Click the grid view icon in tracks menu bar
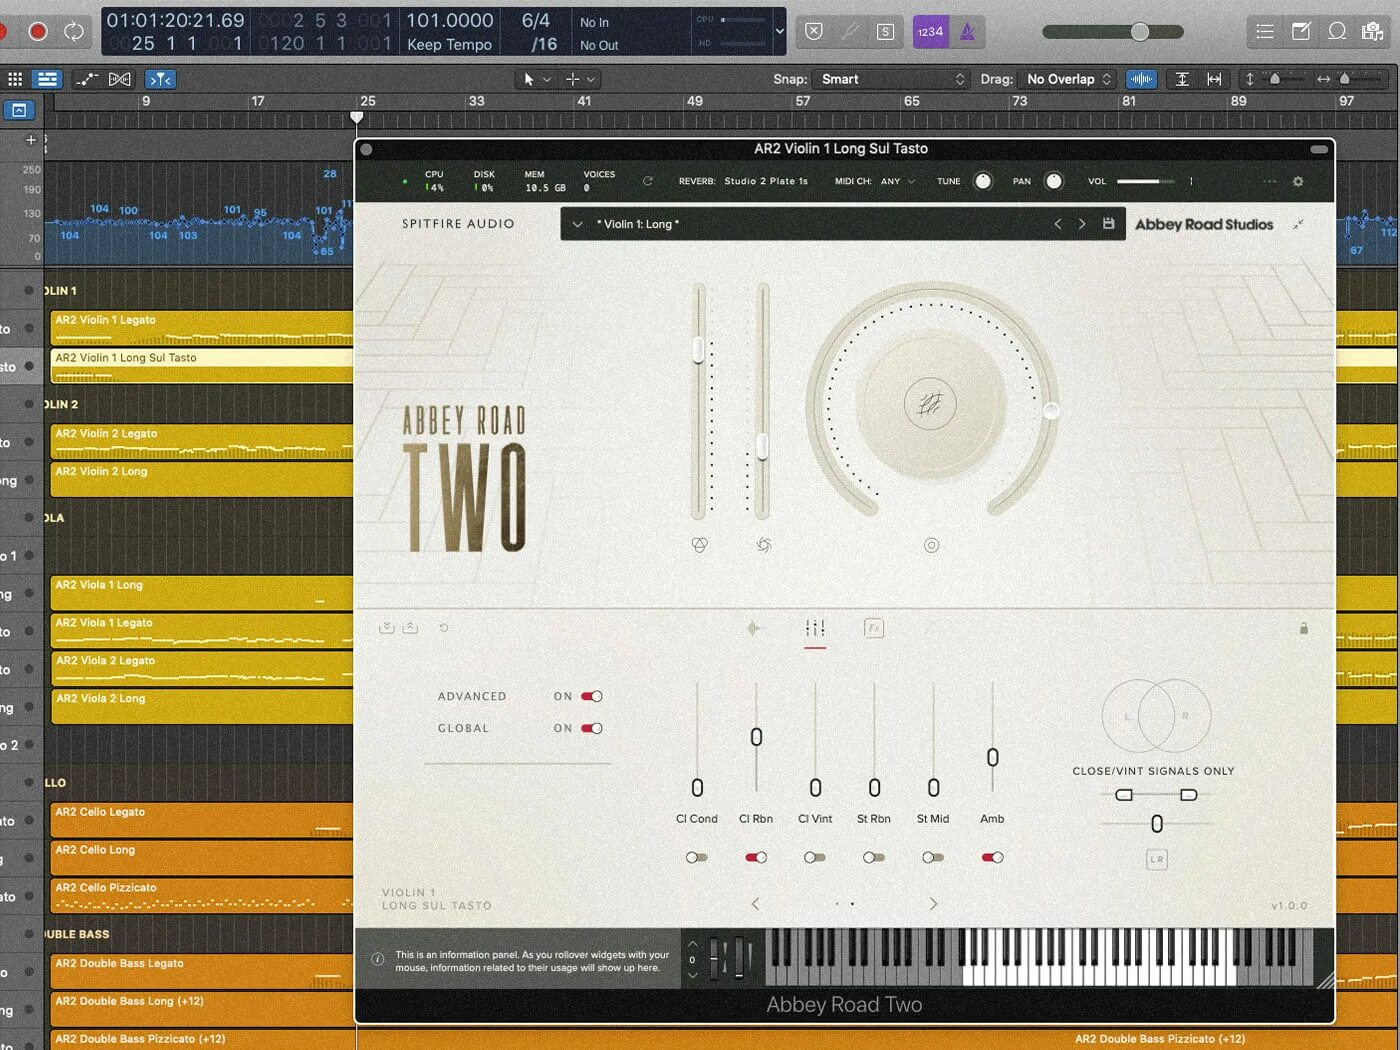The height and width of the screenshot is (1050, 1400). [15, 79]
